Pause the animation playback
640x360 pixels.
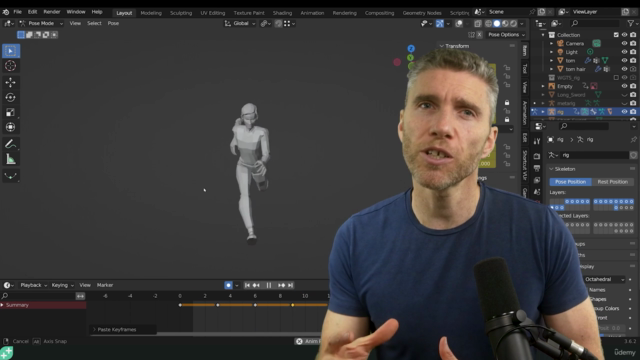point(269,285)
